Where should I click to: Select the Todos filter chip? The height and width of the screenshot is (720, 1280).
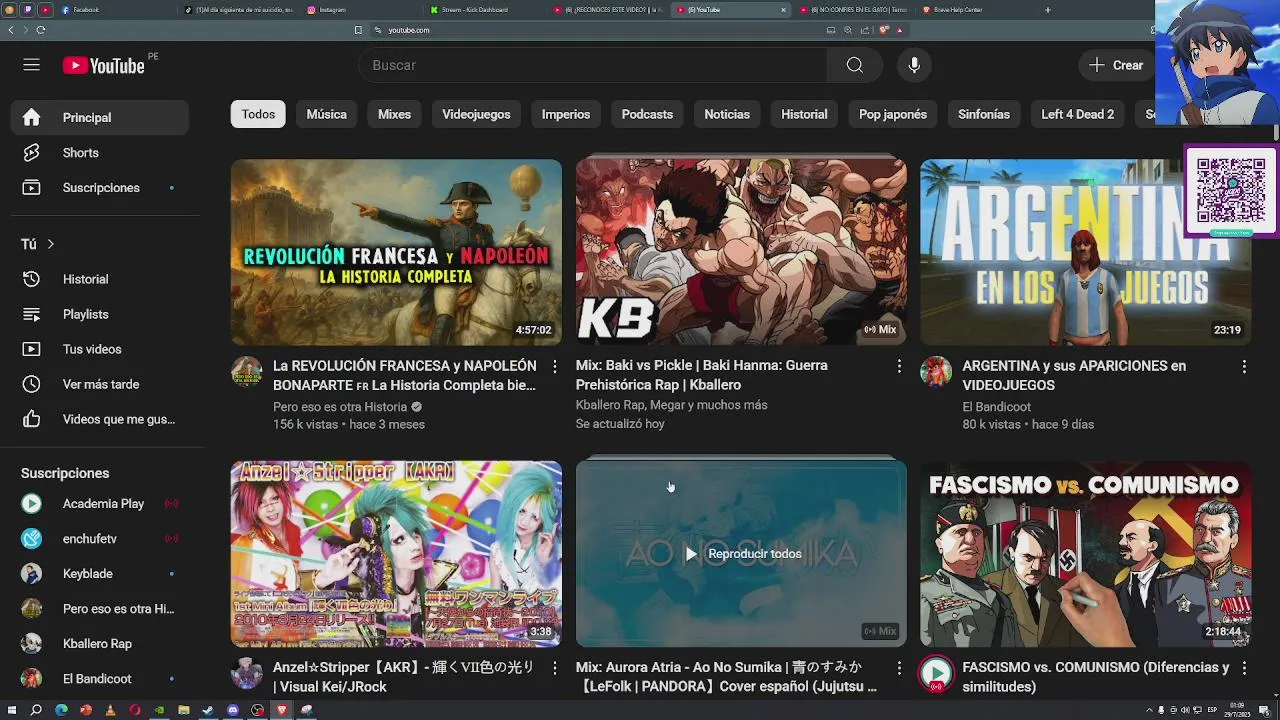point(258,114)
